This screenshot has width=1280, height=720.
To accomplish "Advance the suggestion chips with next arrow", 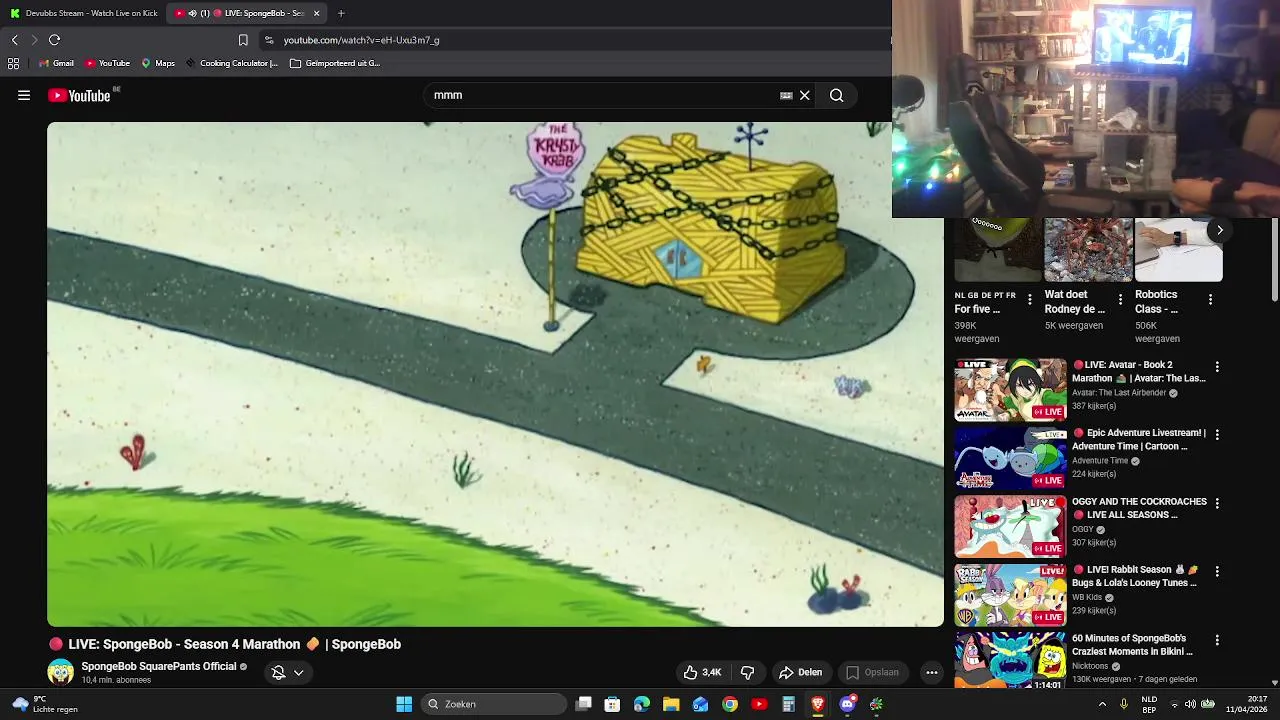I will tap(1220, 230).
